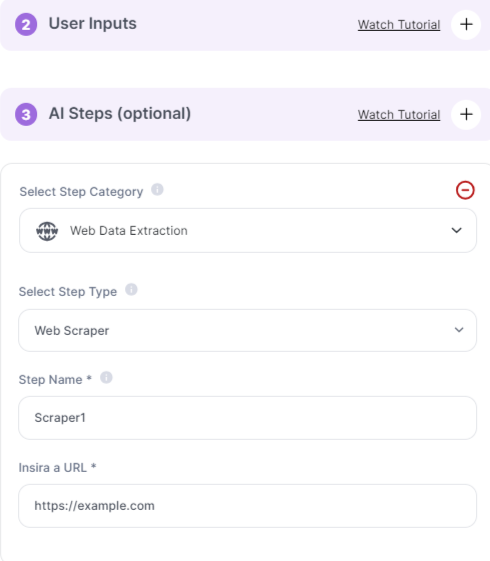The height and width of the screenshot is (561, 490).
Task: Open Watch Tutorial link for User Inputs
Action: 399,25
